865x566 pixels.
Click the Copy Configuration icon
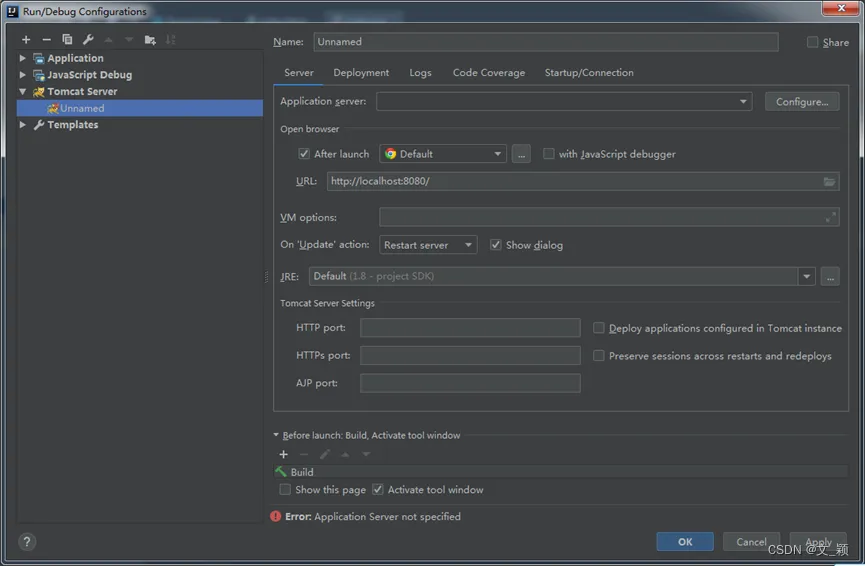point(67,40)
